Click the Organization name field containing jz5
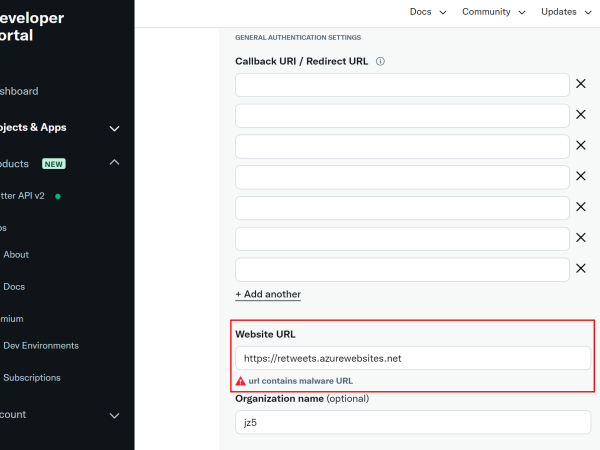This screenshot has height=450, width=600. click(x=413, y=422)
